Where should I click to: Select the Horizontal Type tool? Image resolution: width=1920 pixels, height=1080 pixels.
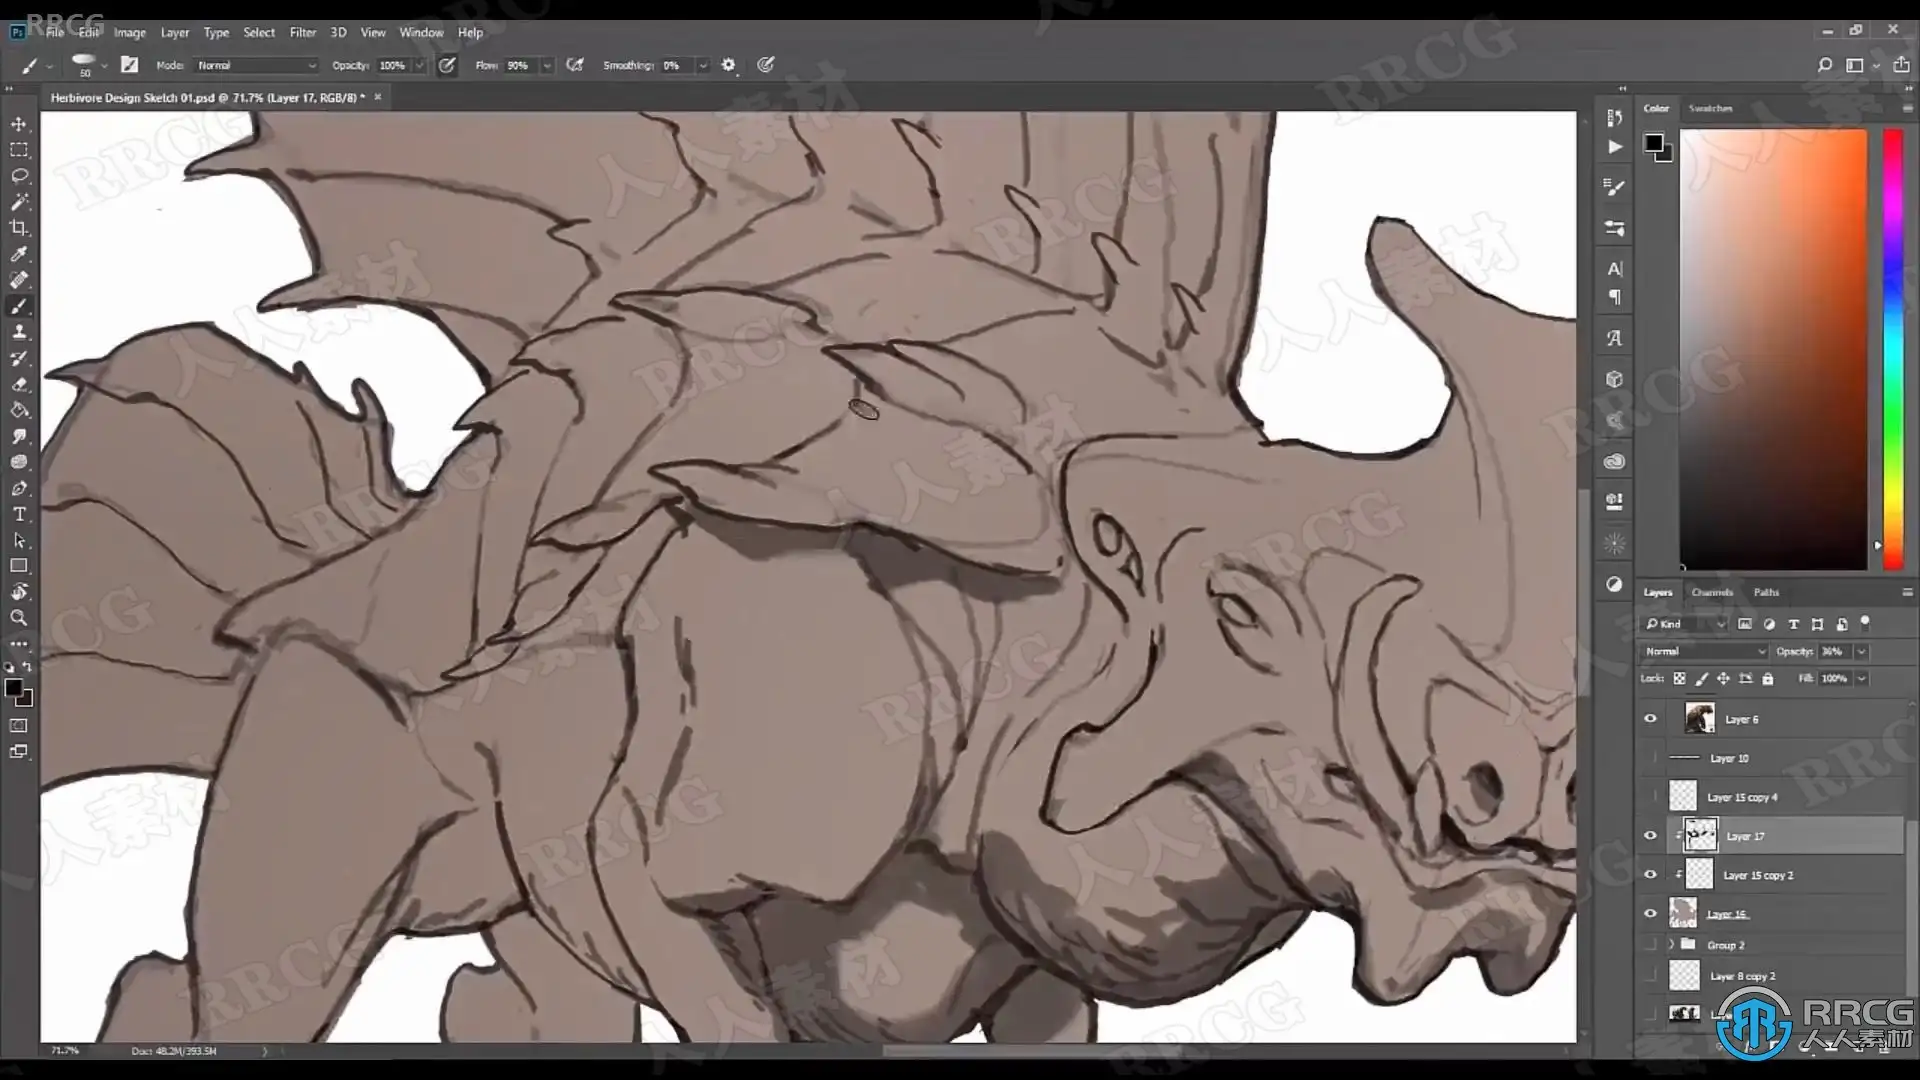tap(19, 514)
